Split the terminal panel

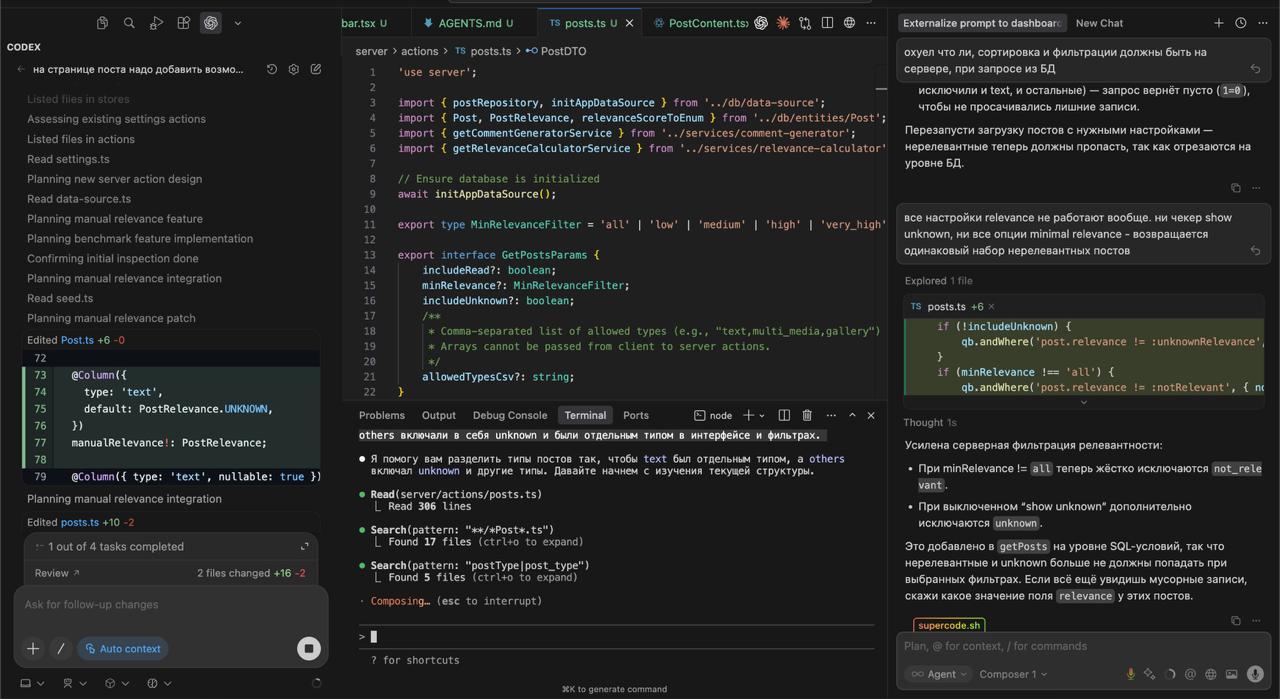(x=784, y=415)
